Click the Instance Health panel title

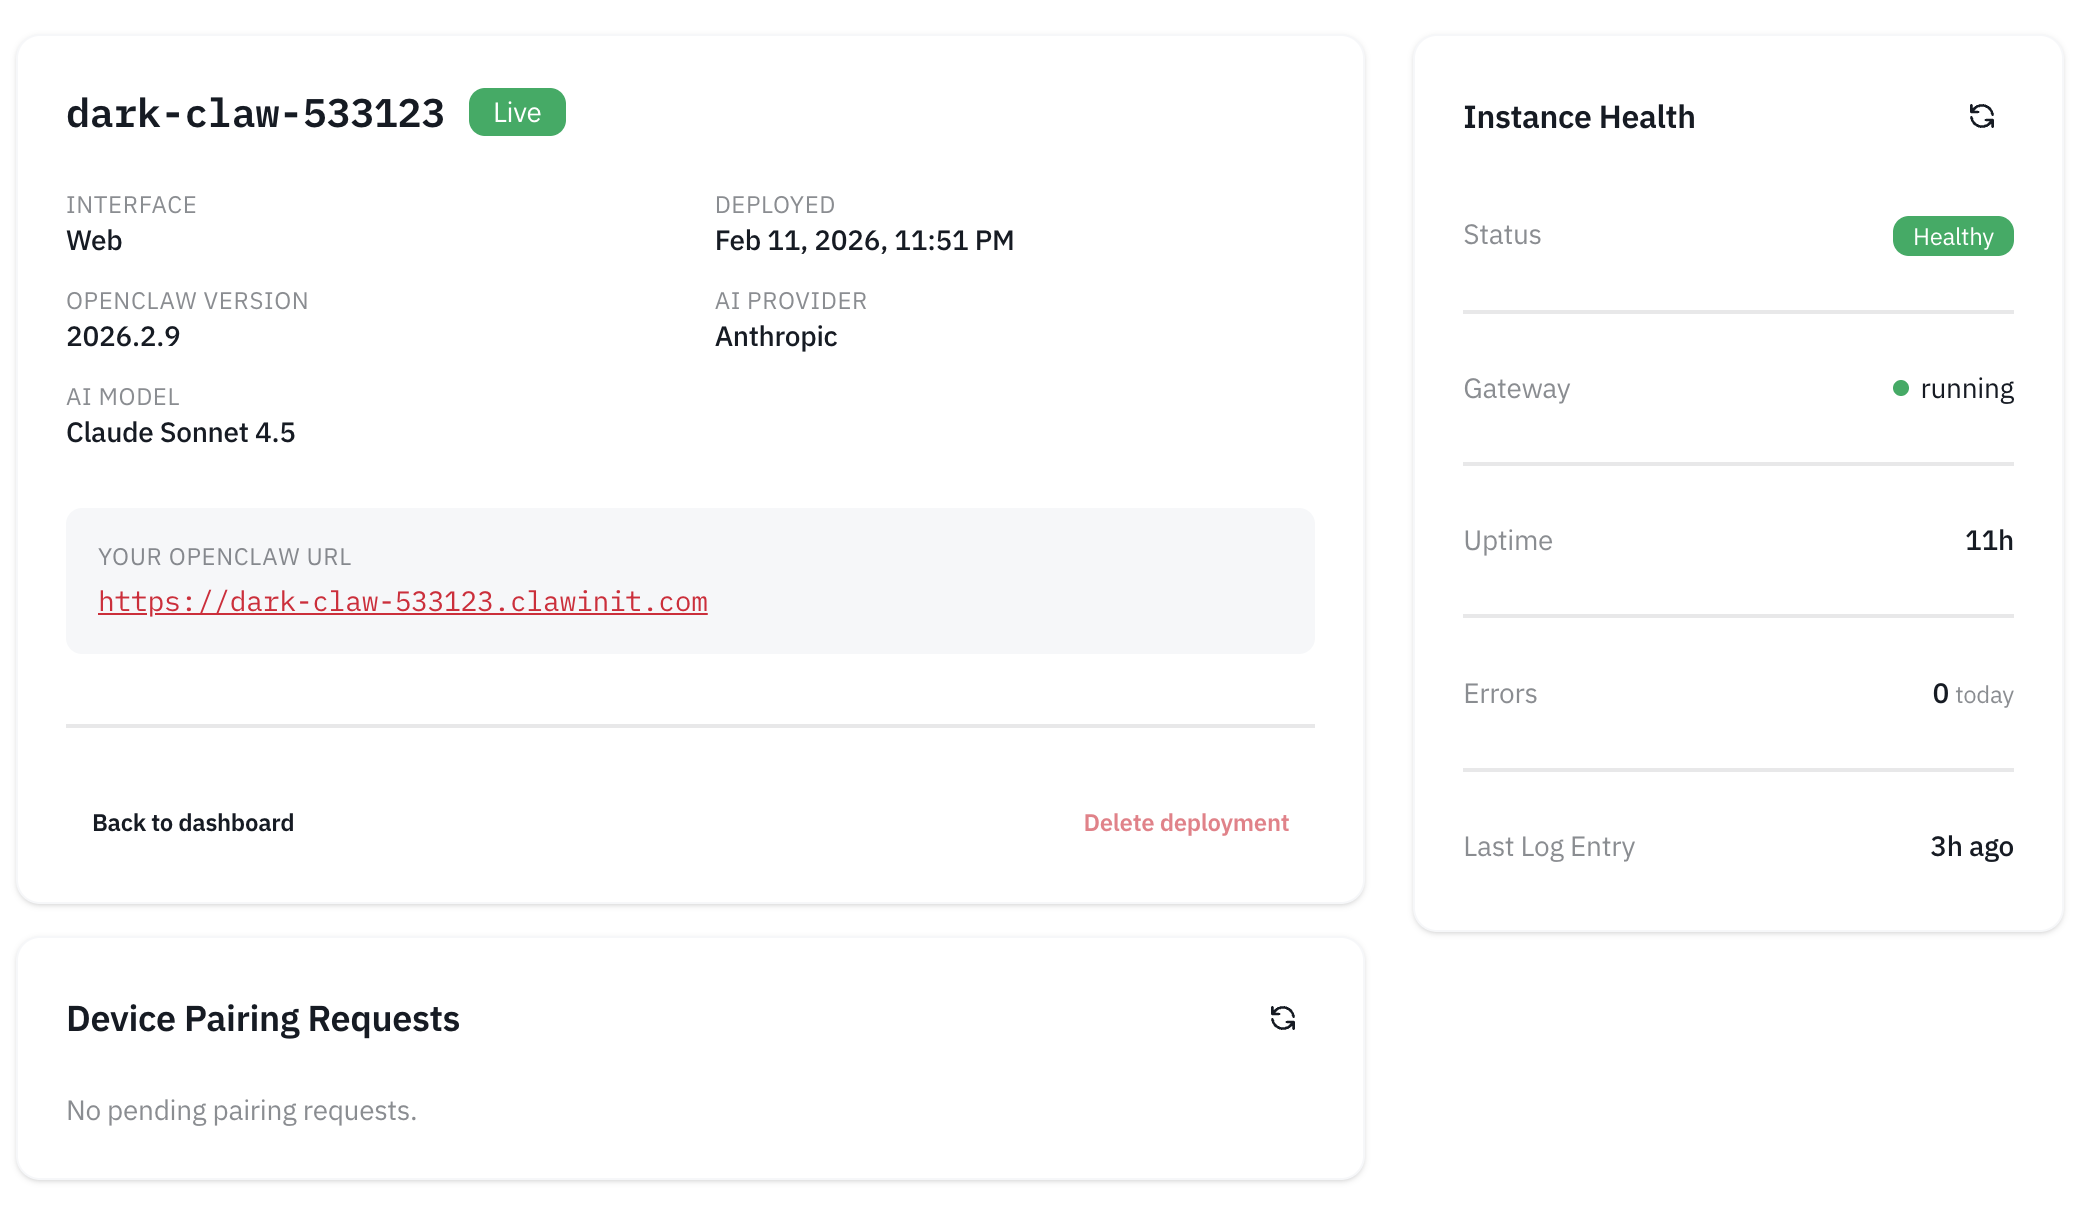(x=1579, y=117)
